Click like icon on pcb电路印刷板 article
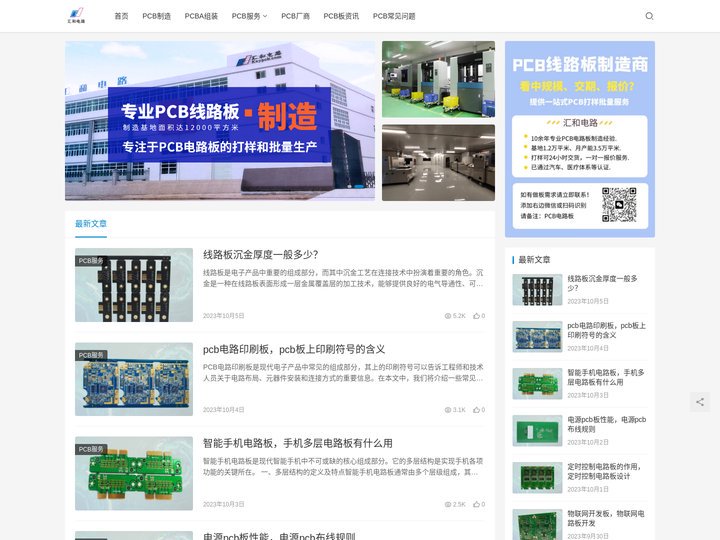 point(477,410)
